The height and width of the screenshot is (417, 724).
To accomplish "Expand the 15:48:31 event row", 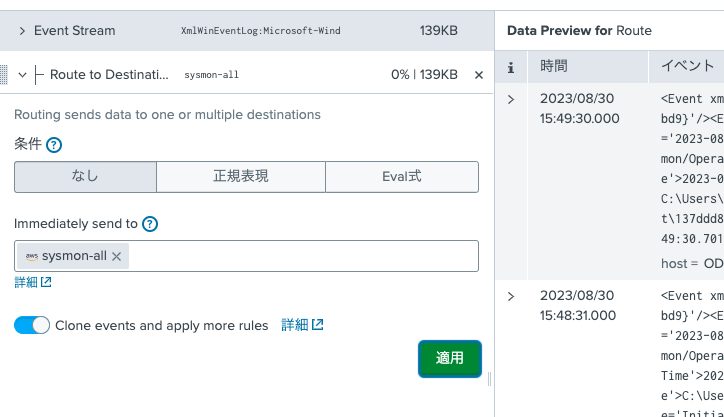I will click(511, 296).
